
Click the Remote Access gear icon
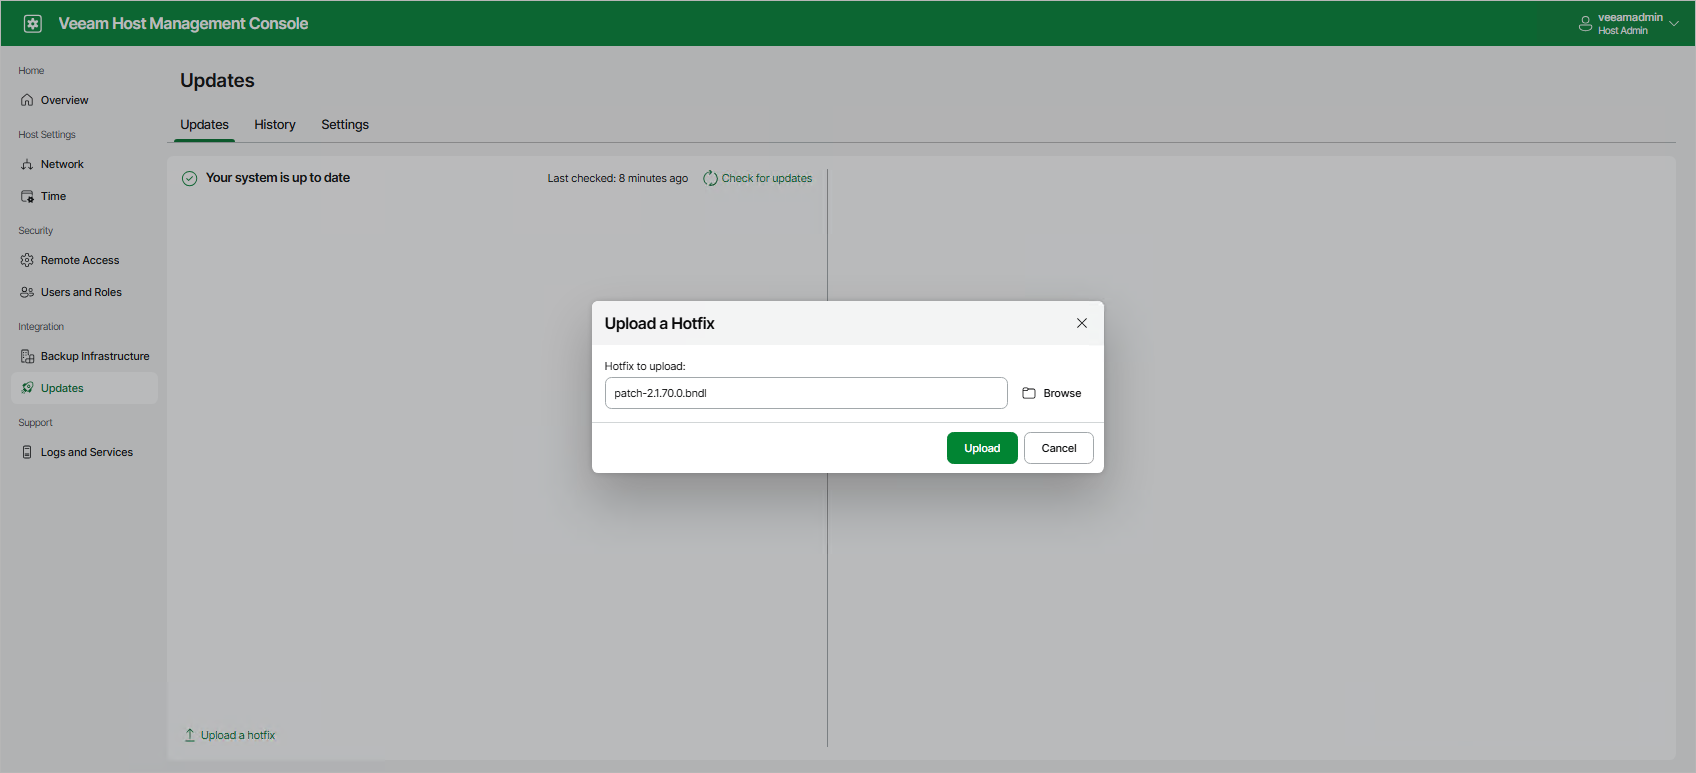pos(27,260)
